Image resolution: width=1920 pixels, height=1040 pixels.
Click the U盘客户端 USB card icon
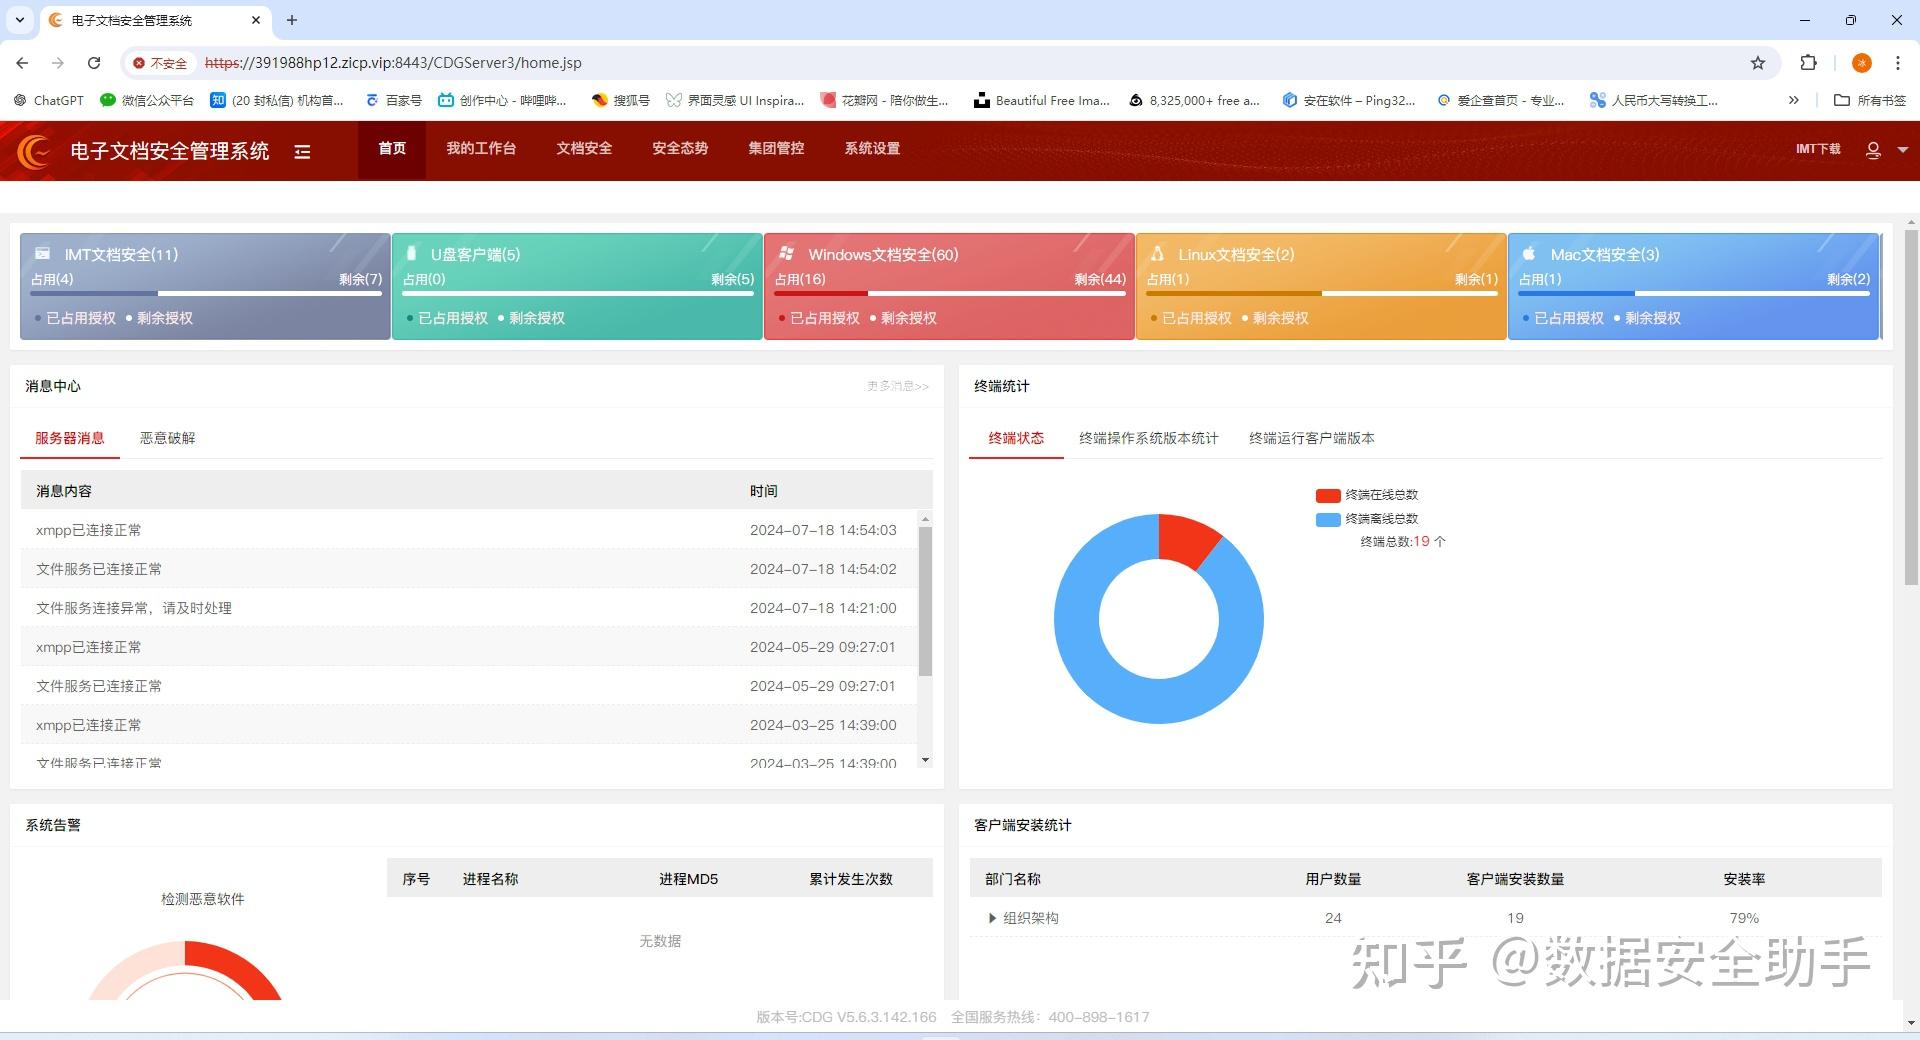(411, 253)
